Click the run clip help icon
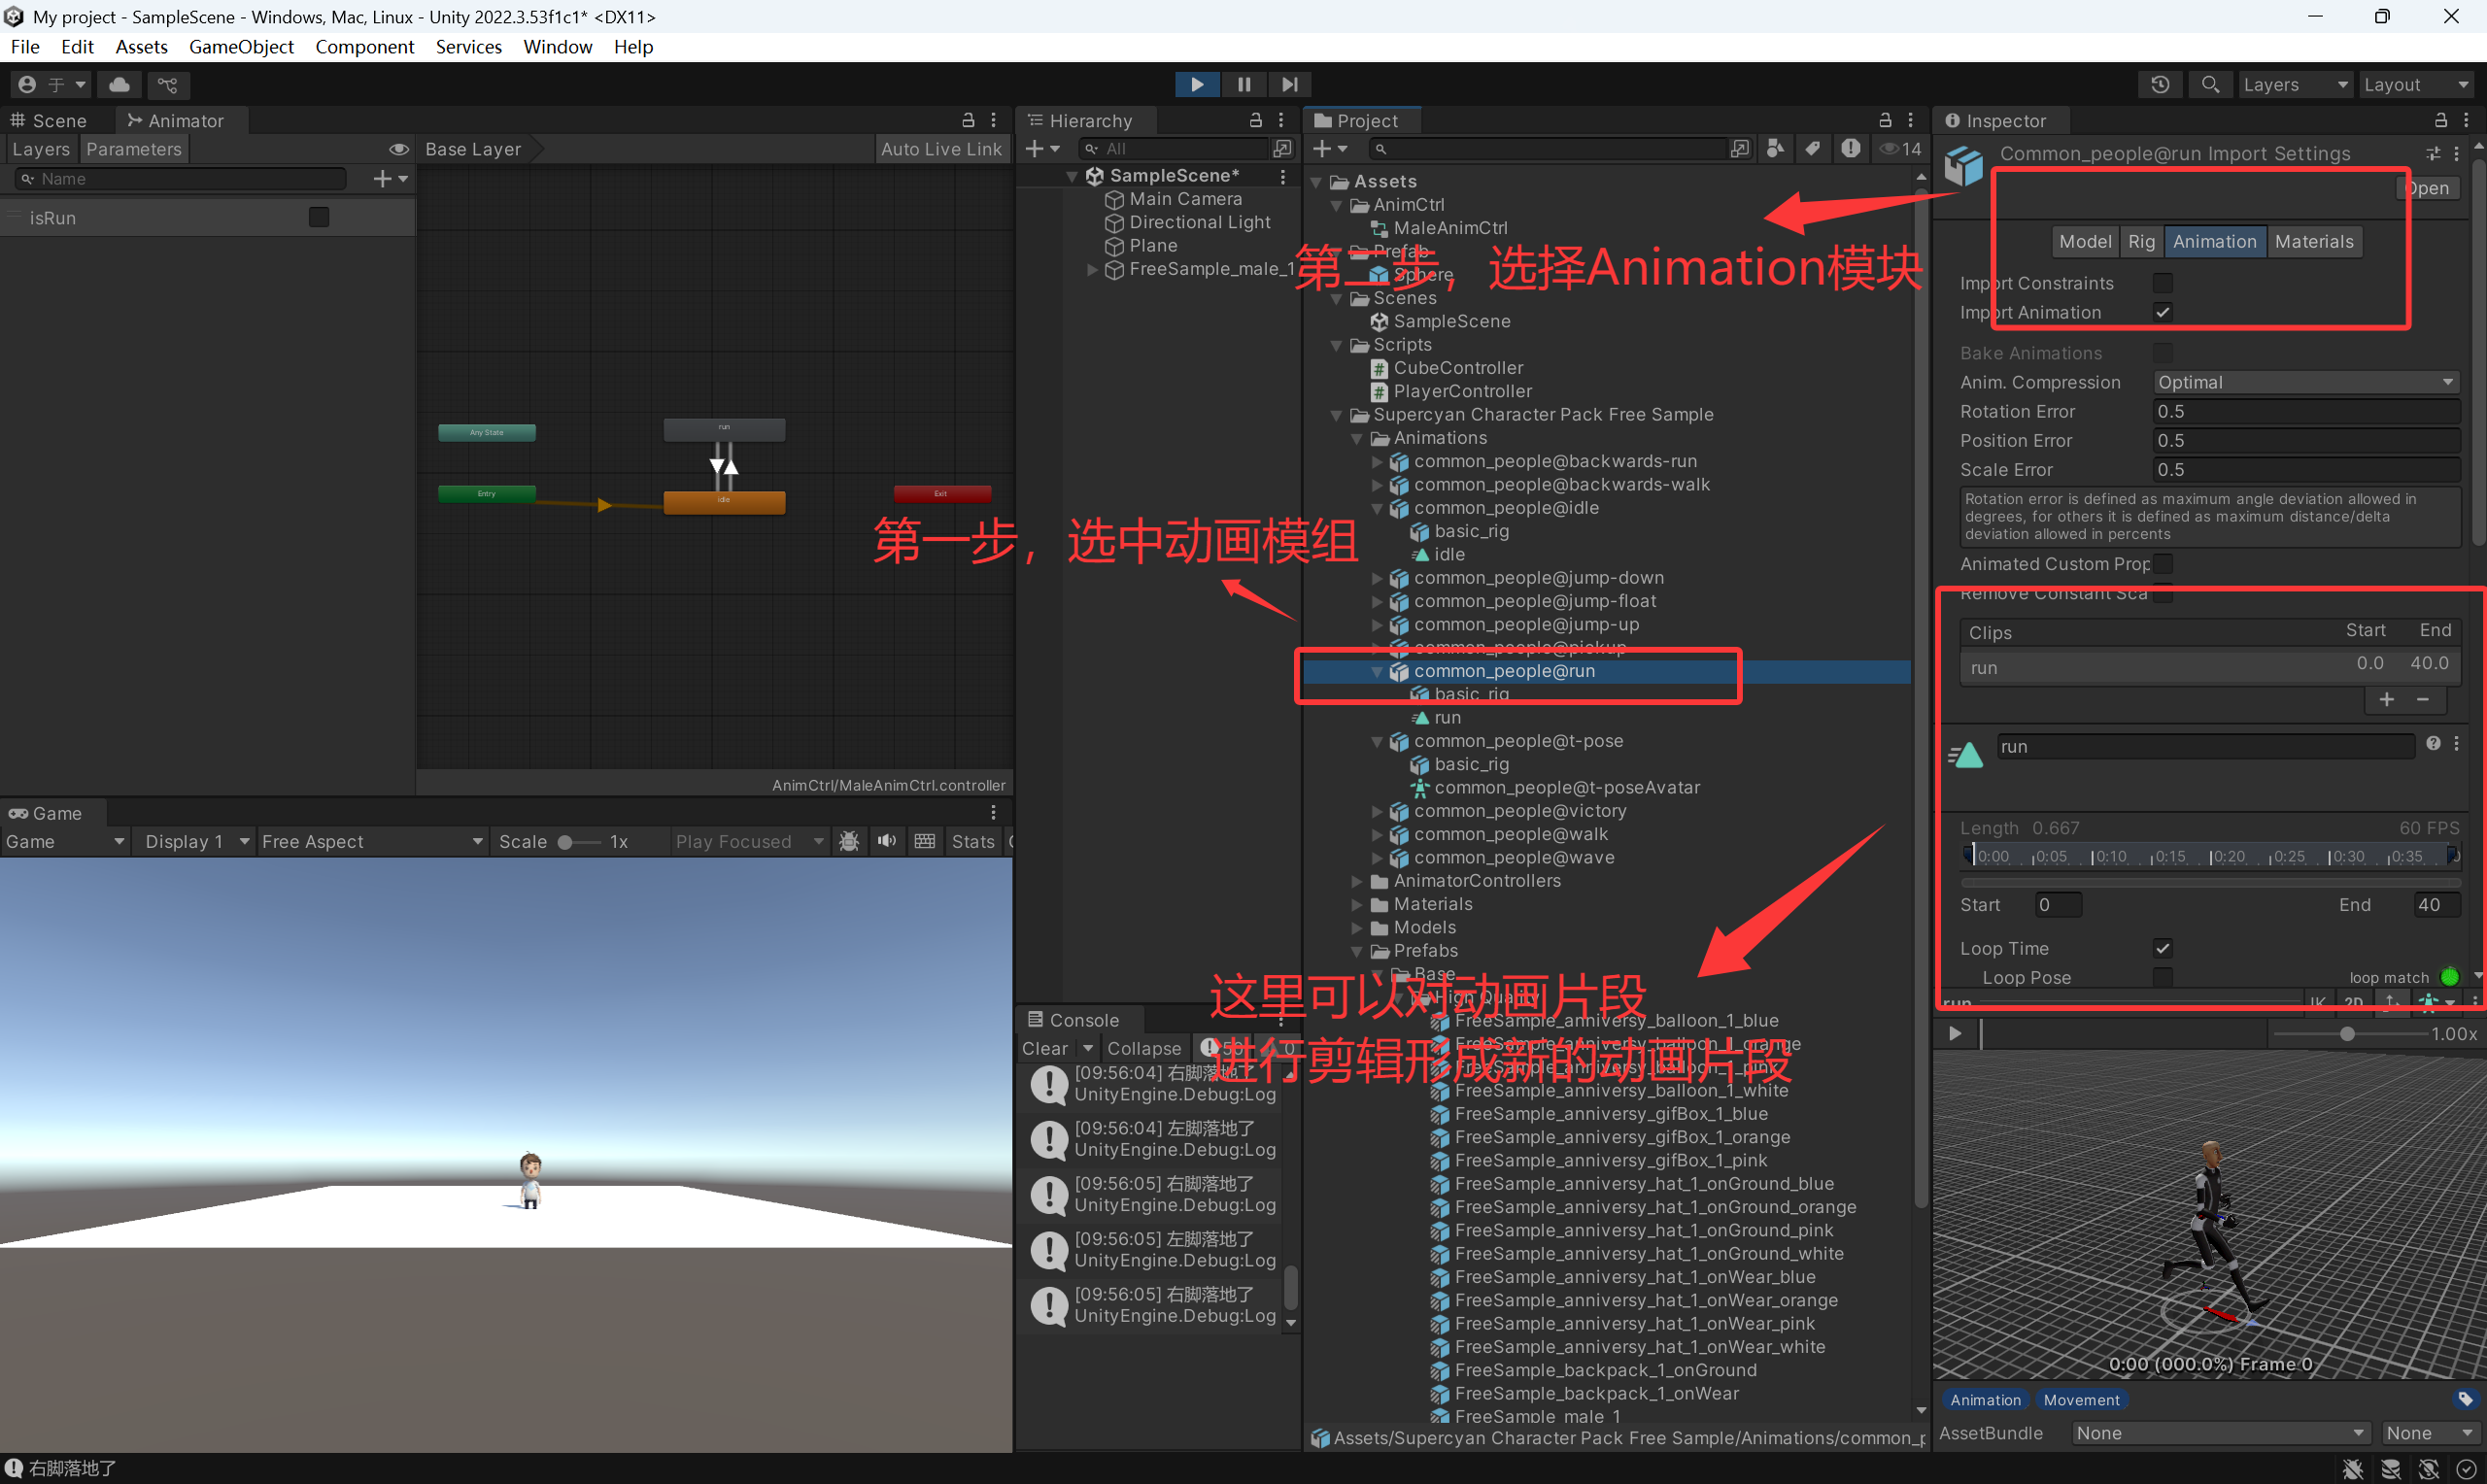The width and height of the screenshot is (2487, 1484). click(2433, 743)
